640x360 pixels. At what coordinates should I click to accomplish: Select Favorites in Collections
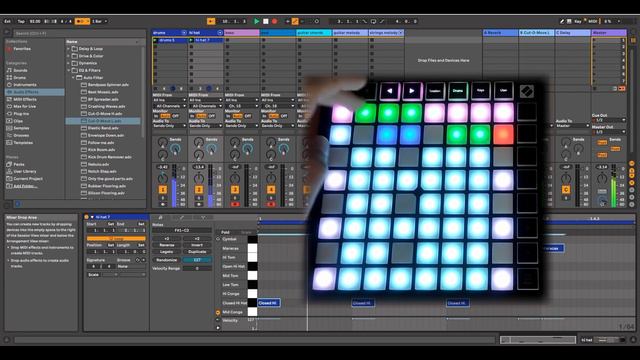pyautogui.click(x=22, y=49)
